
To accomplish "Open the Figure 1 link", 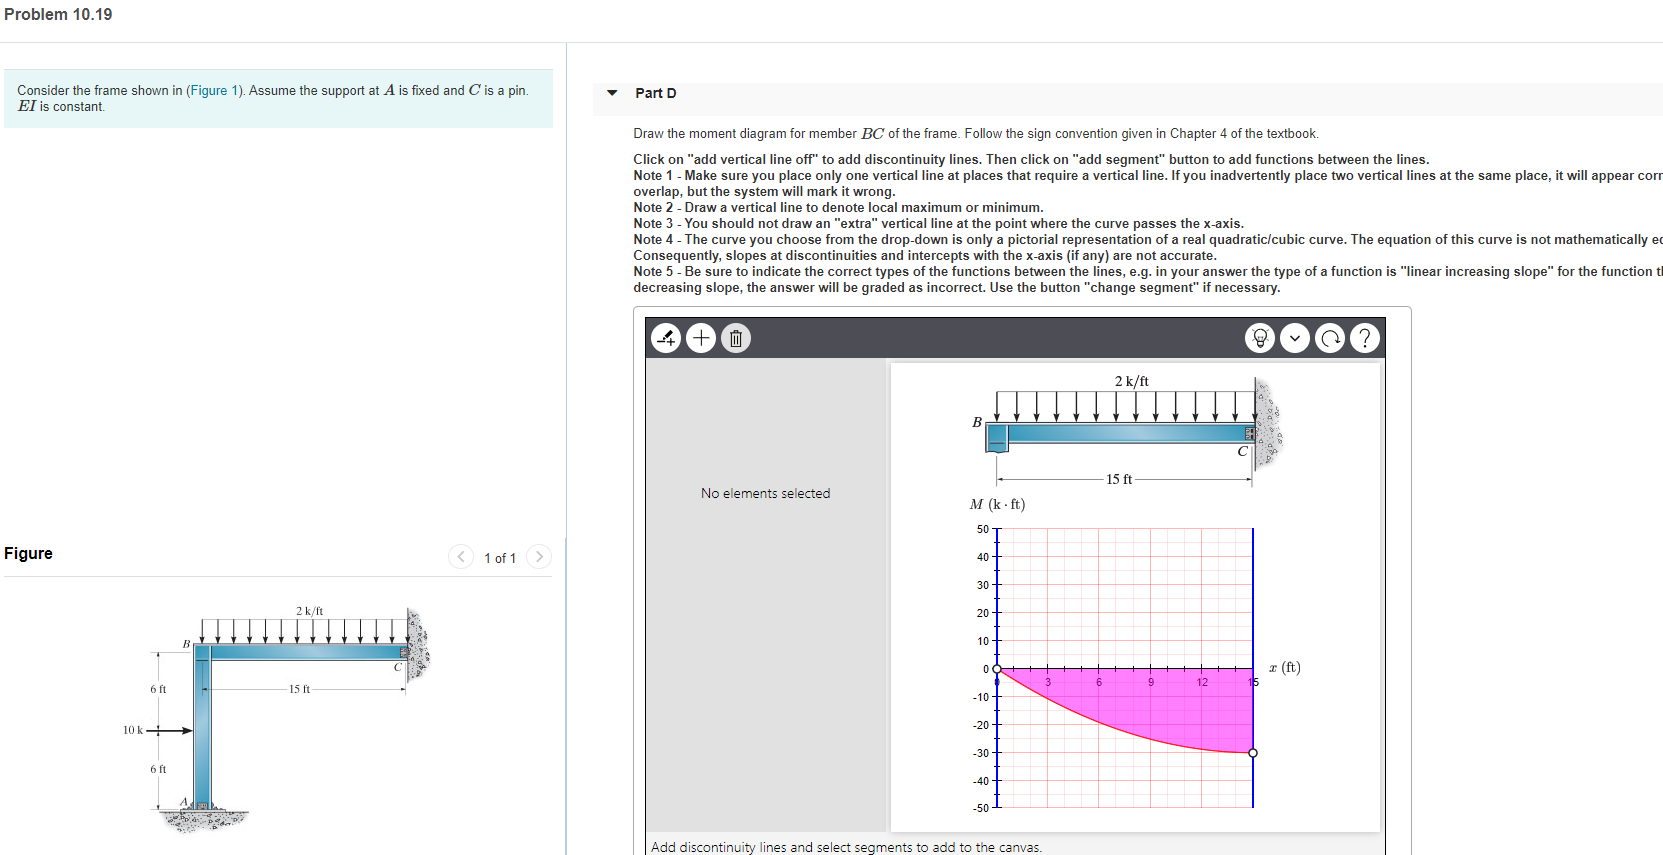I will [x=215, y=90].
